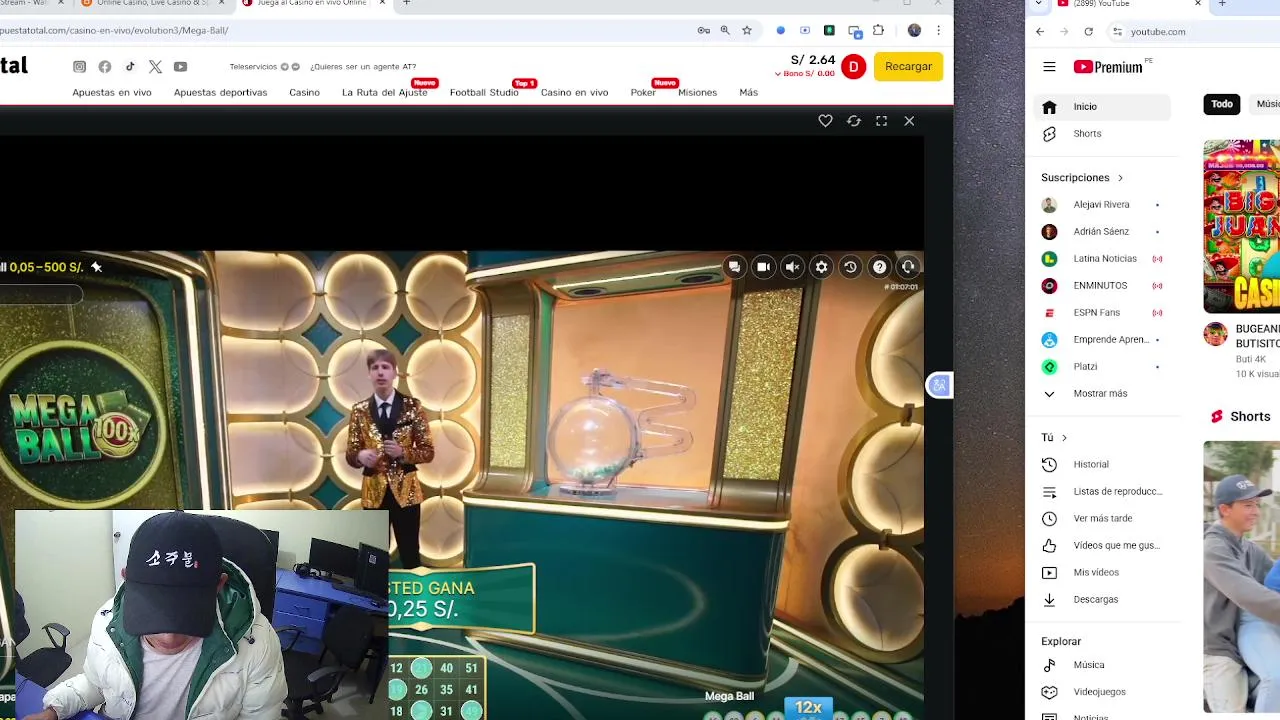This screenshot has height=720, width=1280.
Task: Expand Mostrar más subscriptions
Action: pos(1101,394)
